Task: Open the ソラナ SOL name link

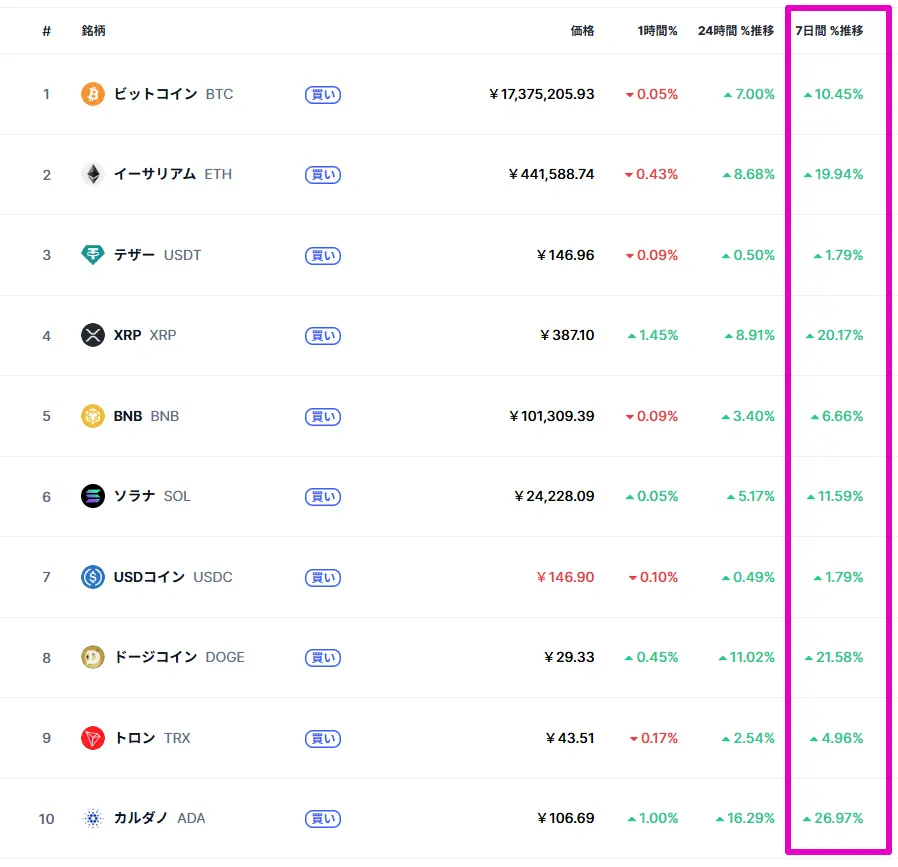Action: pos(152,496)
